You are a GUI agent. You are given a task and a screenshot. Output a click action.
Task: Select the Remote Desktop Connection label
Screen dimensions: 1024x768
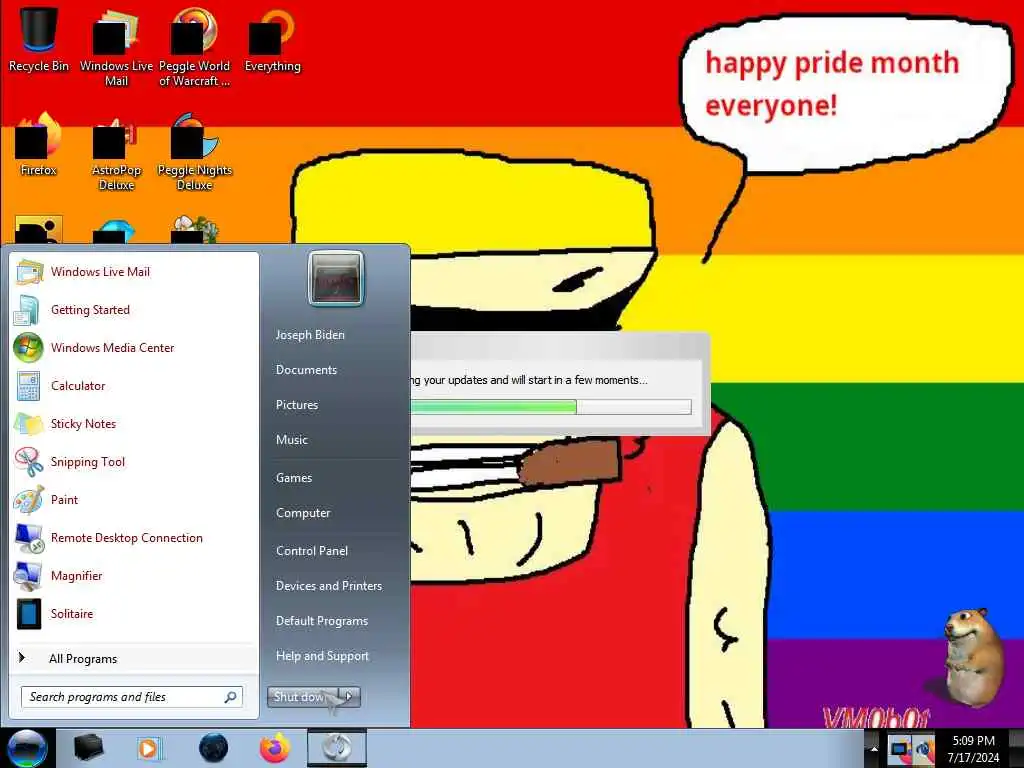click(x=127, y=538)
